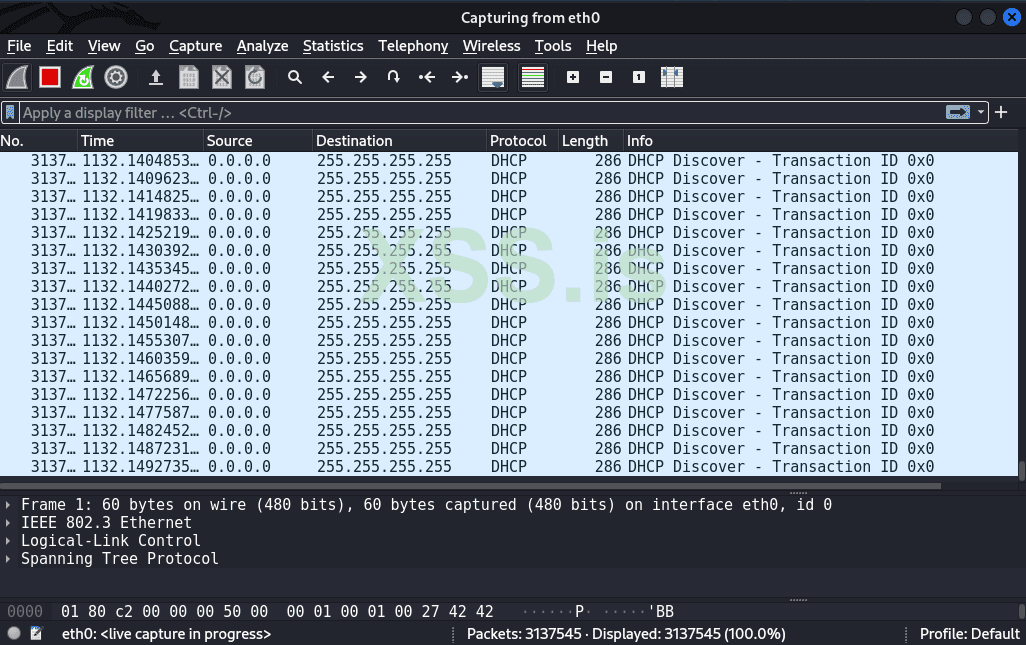The width and height of the screenshot is (1026, 645).
Task: Open the Statistics menu
Action: (x=333, y=46)
